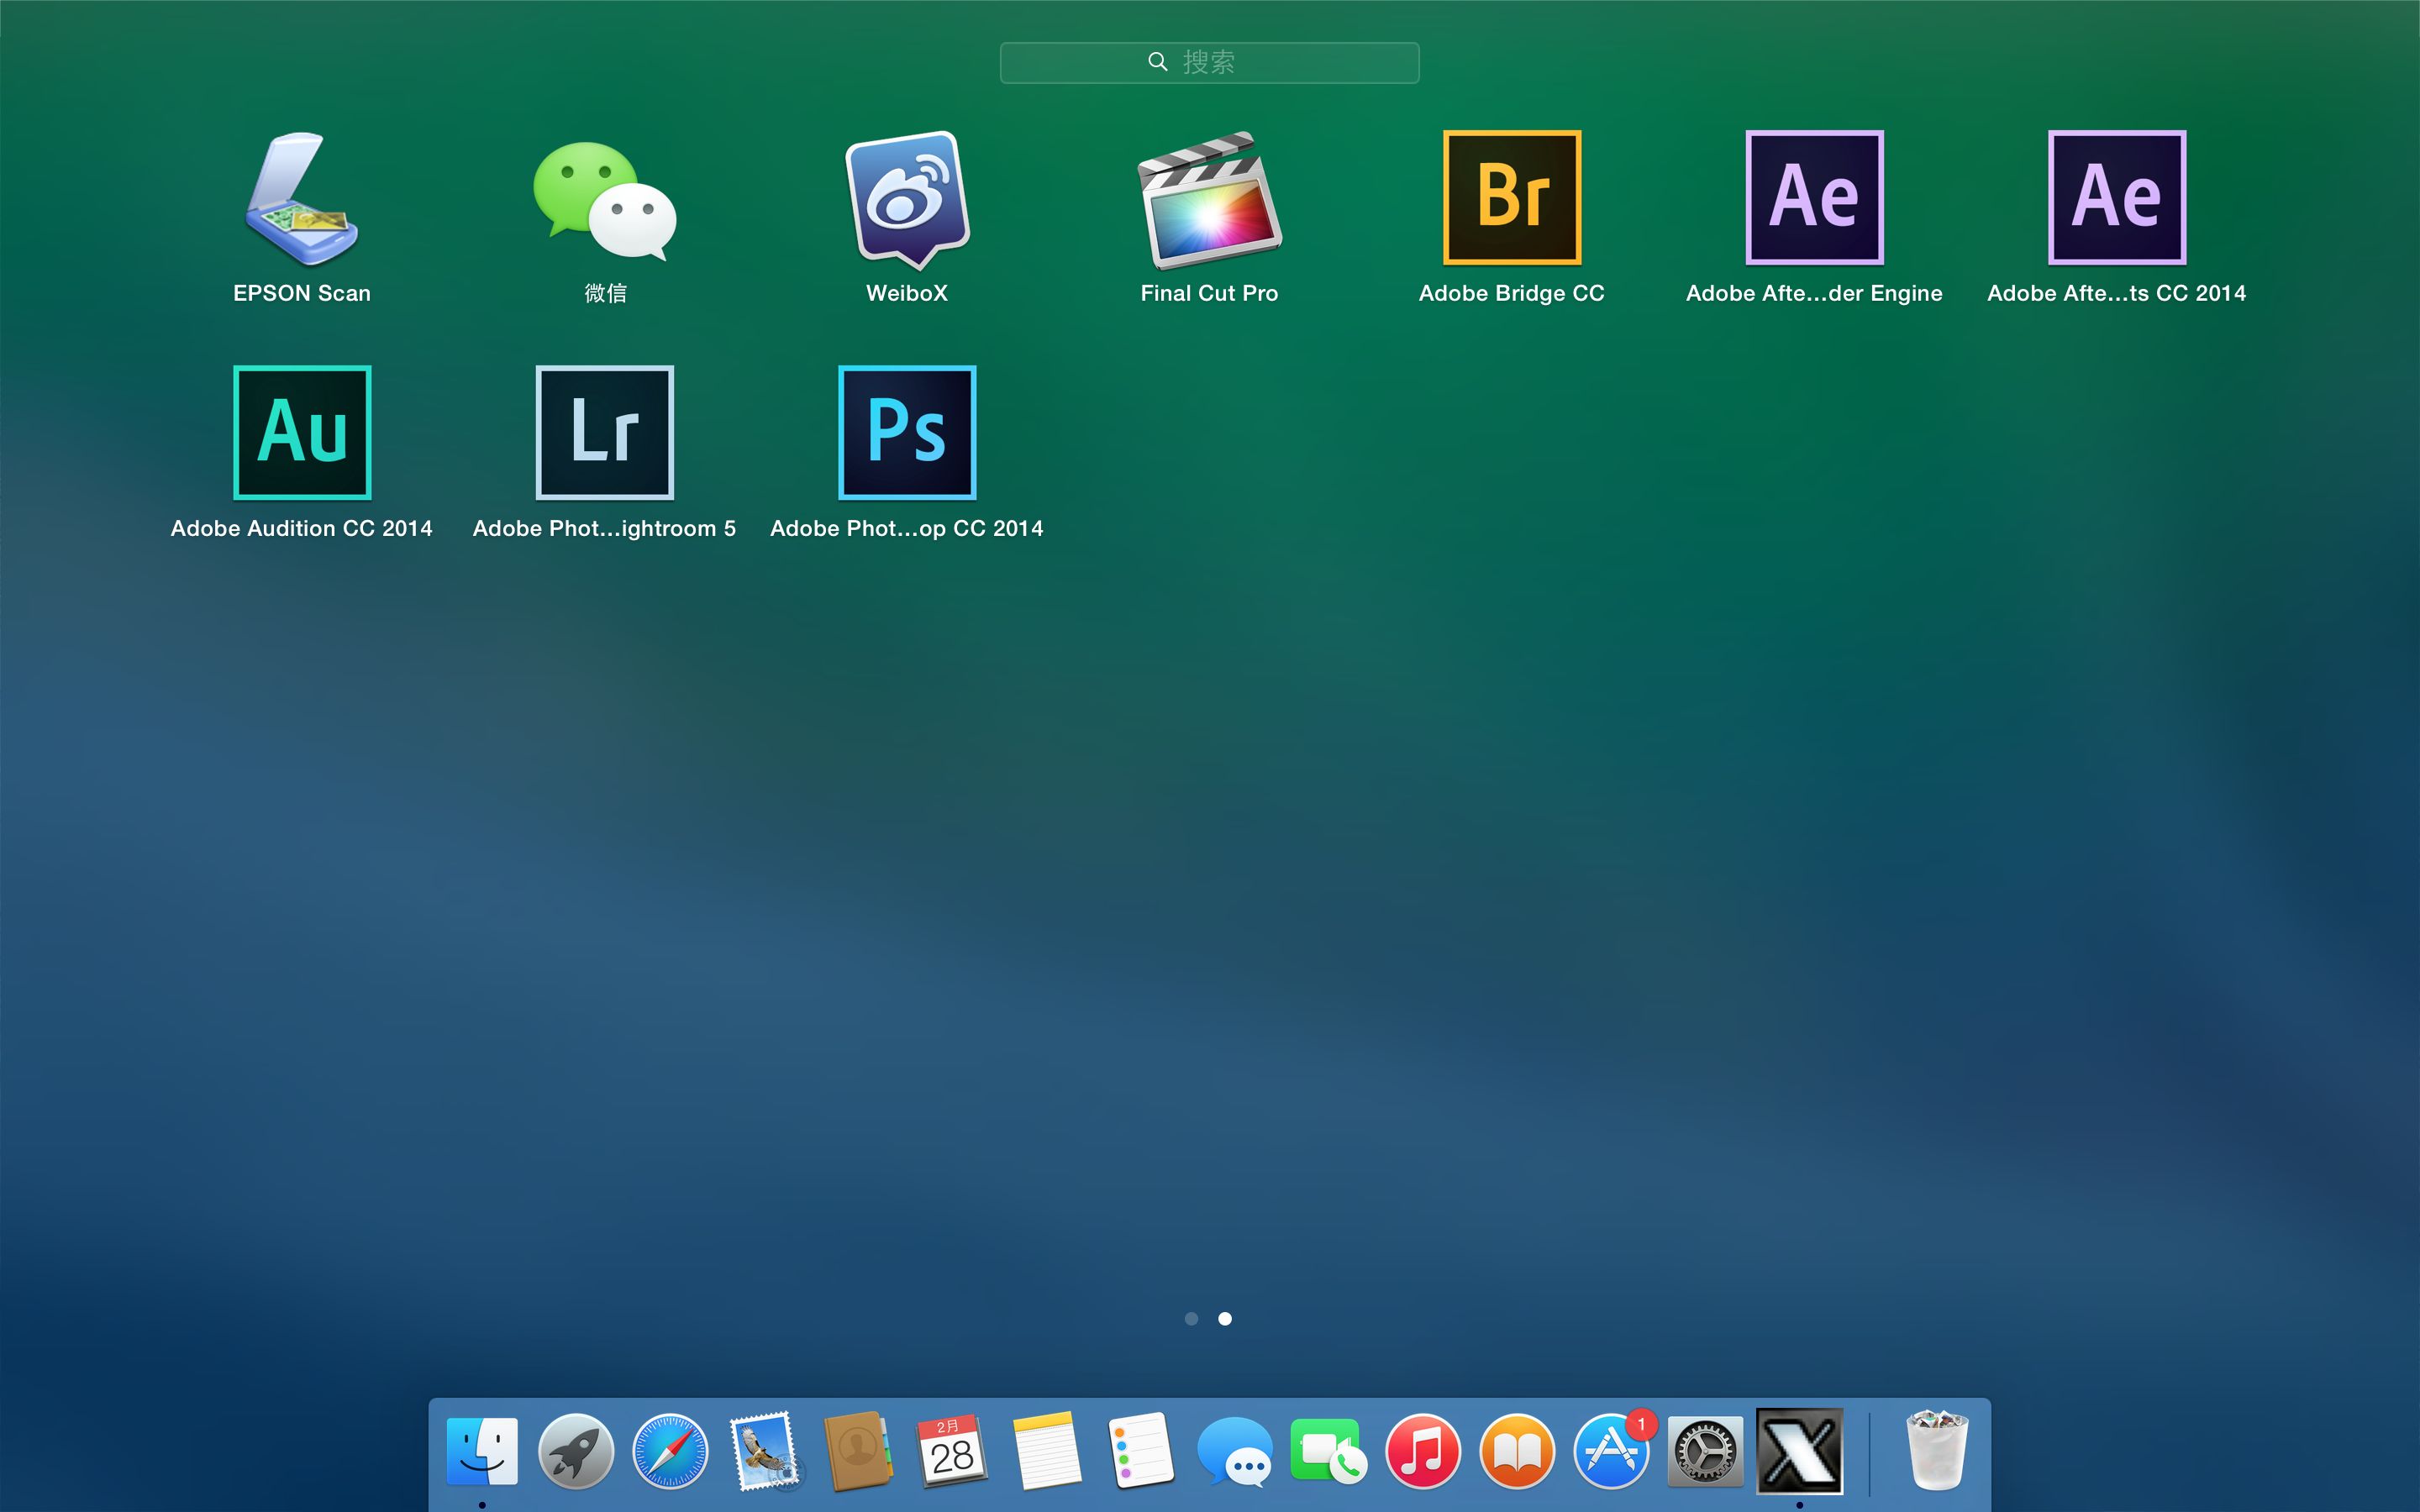Click the "Adobe Bridge CC" label

[x=1512, y=293]
